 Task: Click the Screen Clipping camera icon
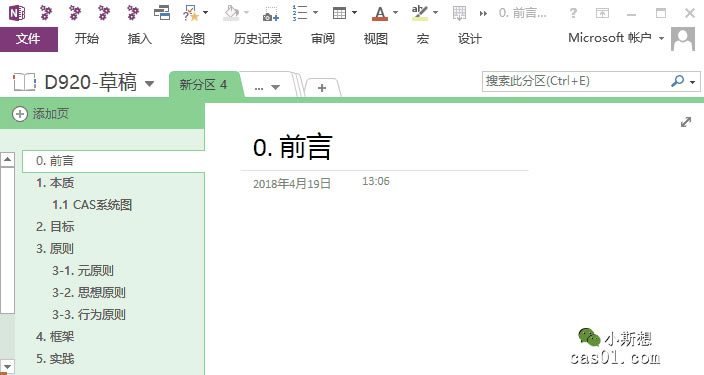tap(271, 13)
